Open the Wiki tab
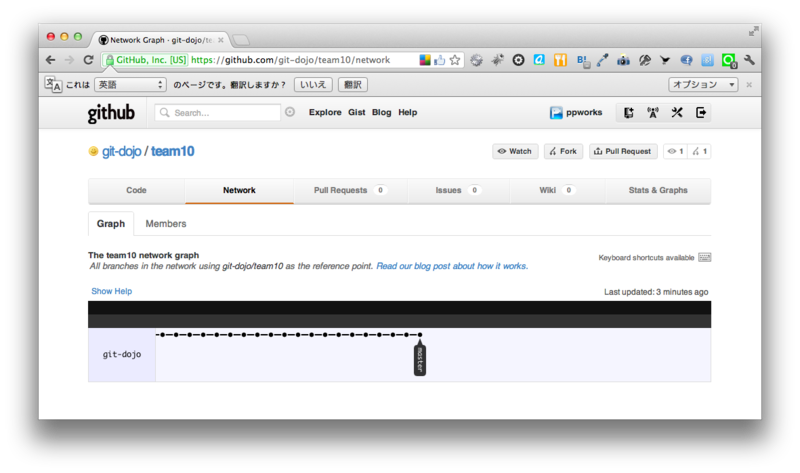The image size is (800, 473). click(557, 190)
